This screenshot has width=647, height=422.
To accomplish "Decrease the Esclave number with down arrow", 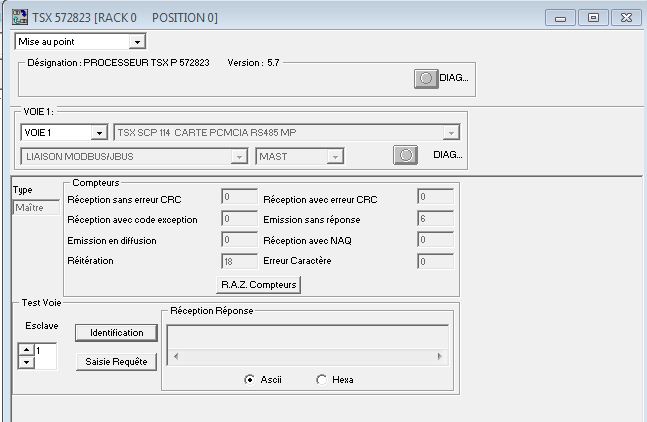I will point(25,361).
